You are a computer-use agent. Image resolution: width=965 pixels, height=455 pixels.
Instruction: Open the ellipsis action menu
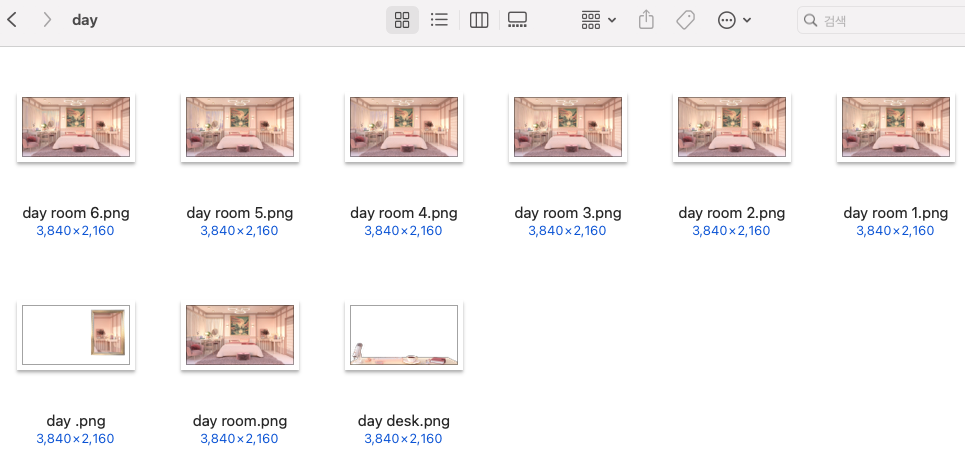(x=734, y=20)
